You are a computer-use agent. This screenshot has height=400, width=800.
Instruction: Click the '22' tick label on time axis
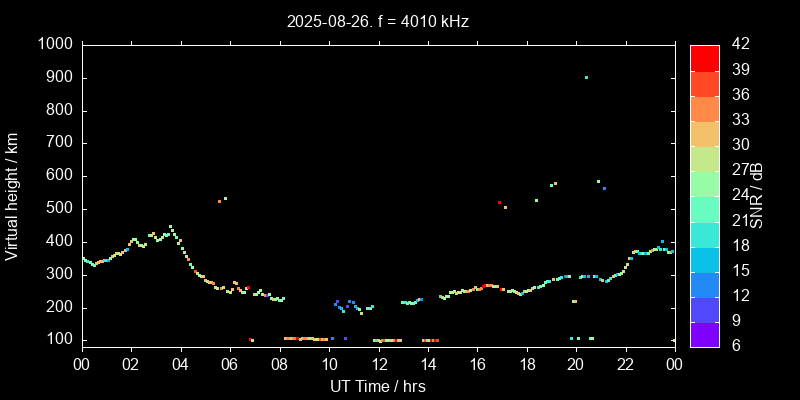tap(625, 365)
